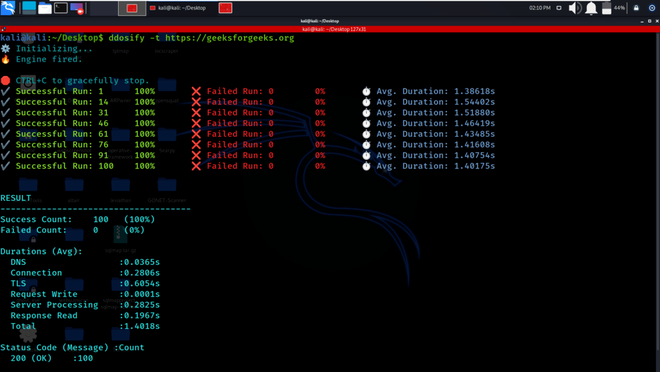The height and width of the screenshot is (372, 660).
Task: Click 'Successful Run: 46' text
Action: 62,123
